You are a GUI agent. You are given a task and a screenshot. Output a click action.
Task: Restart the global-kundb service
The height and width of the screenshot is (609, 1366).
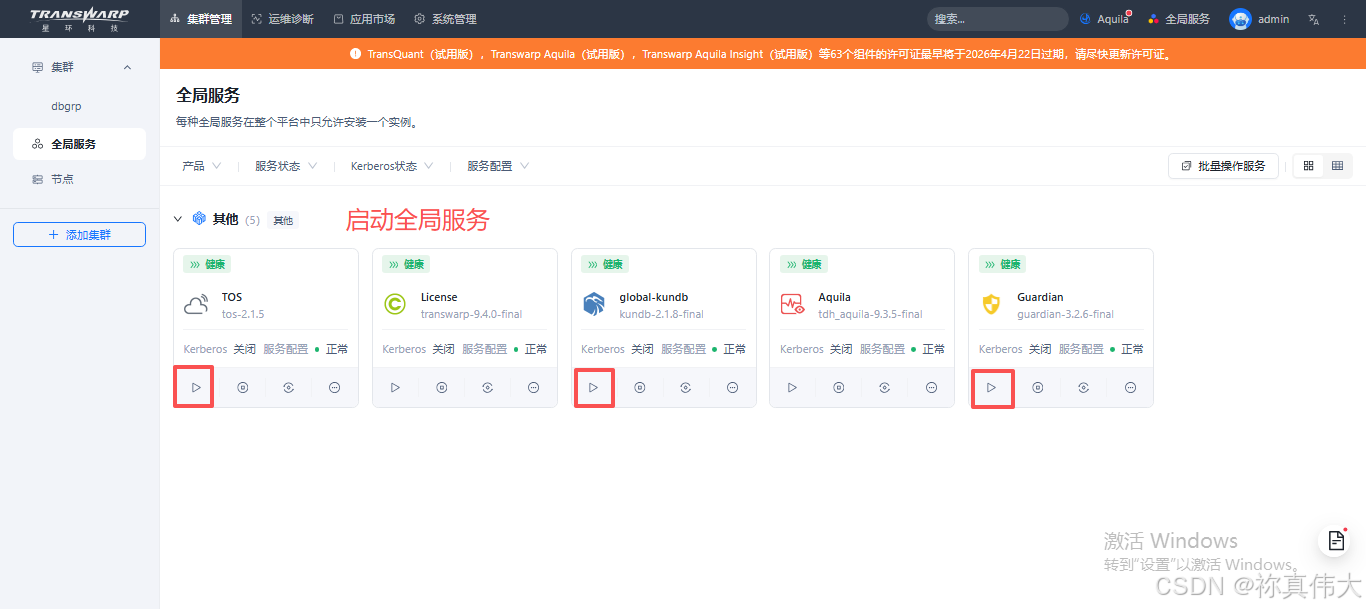686,387
